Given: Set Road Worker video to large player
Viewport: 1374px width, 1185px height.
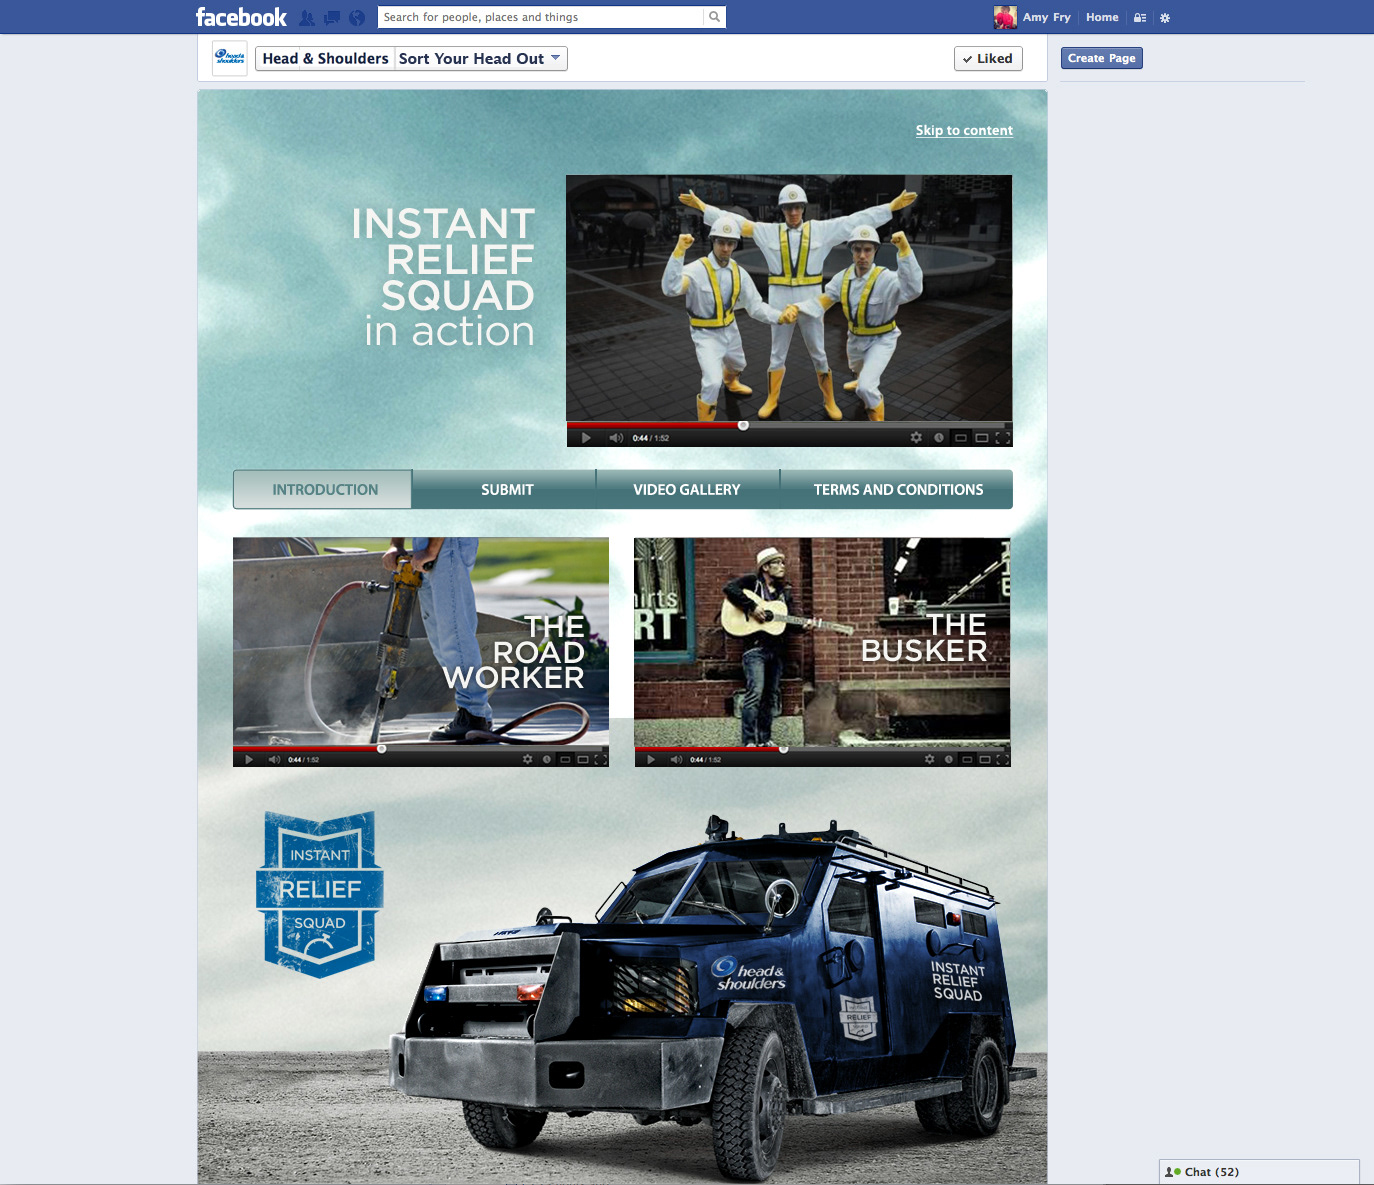Looking at the screenshot, I should click(583, 760).
